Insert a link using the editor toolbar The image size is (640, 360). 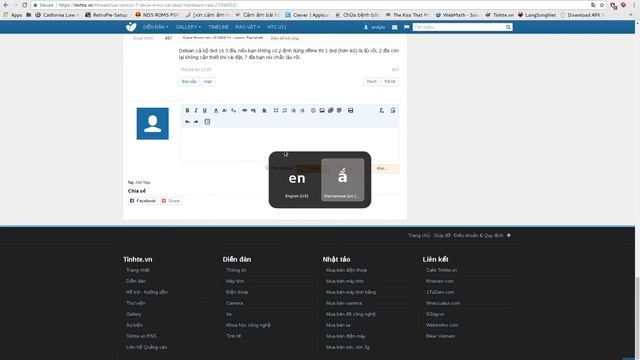pos(244,110)
